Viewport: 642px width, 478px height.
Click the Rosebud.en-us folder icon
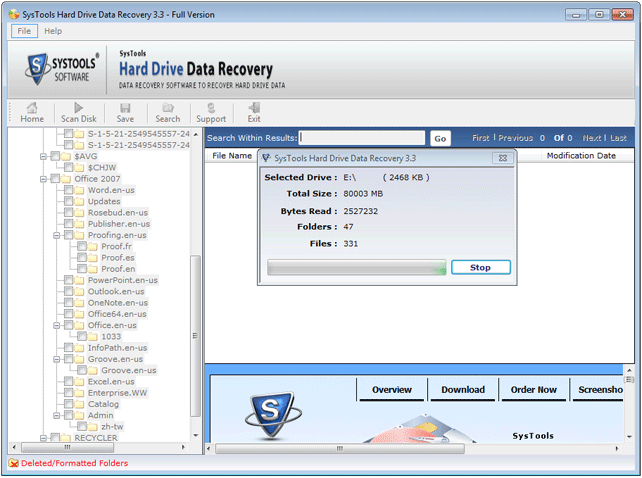point(80,213)
